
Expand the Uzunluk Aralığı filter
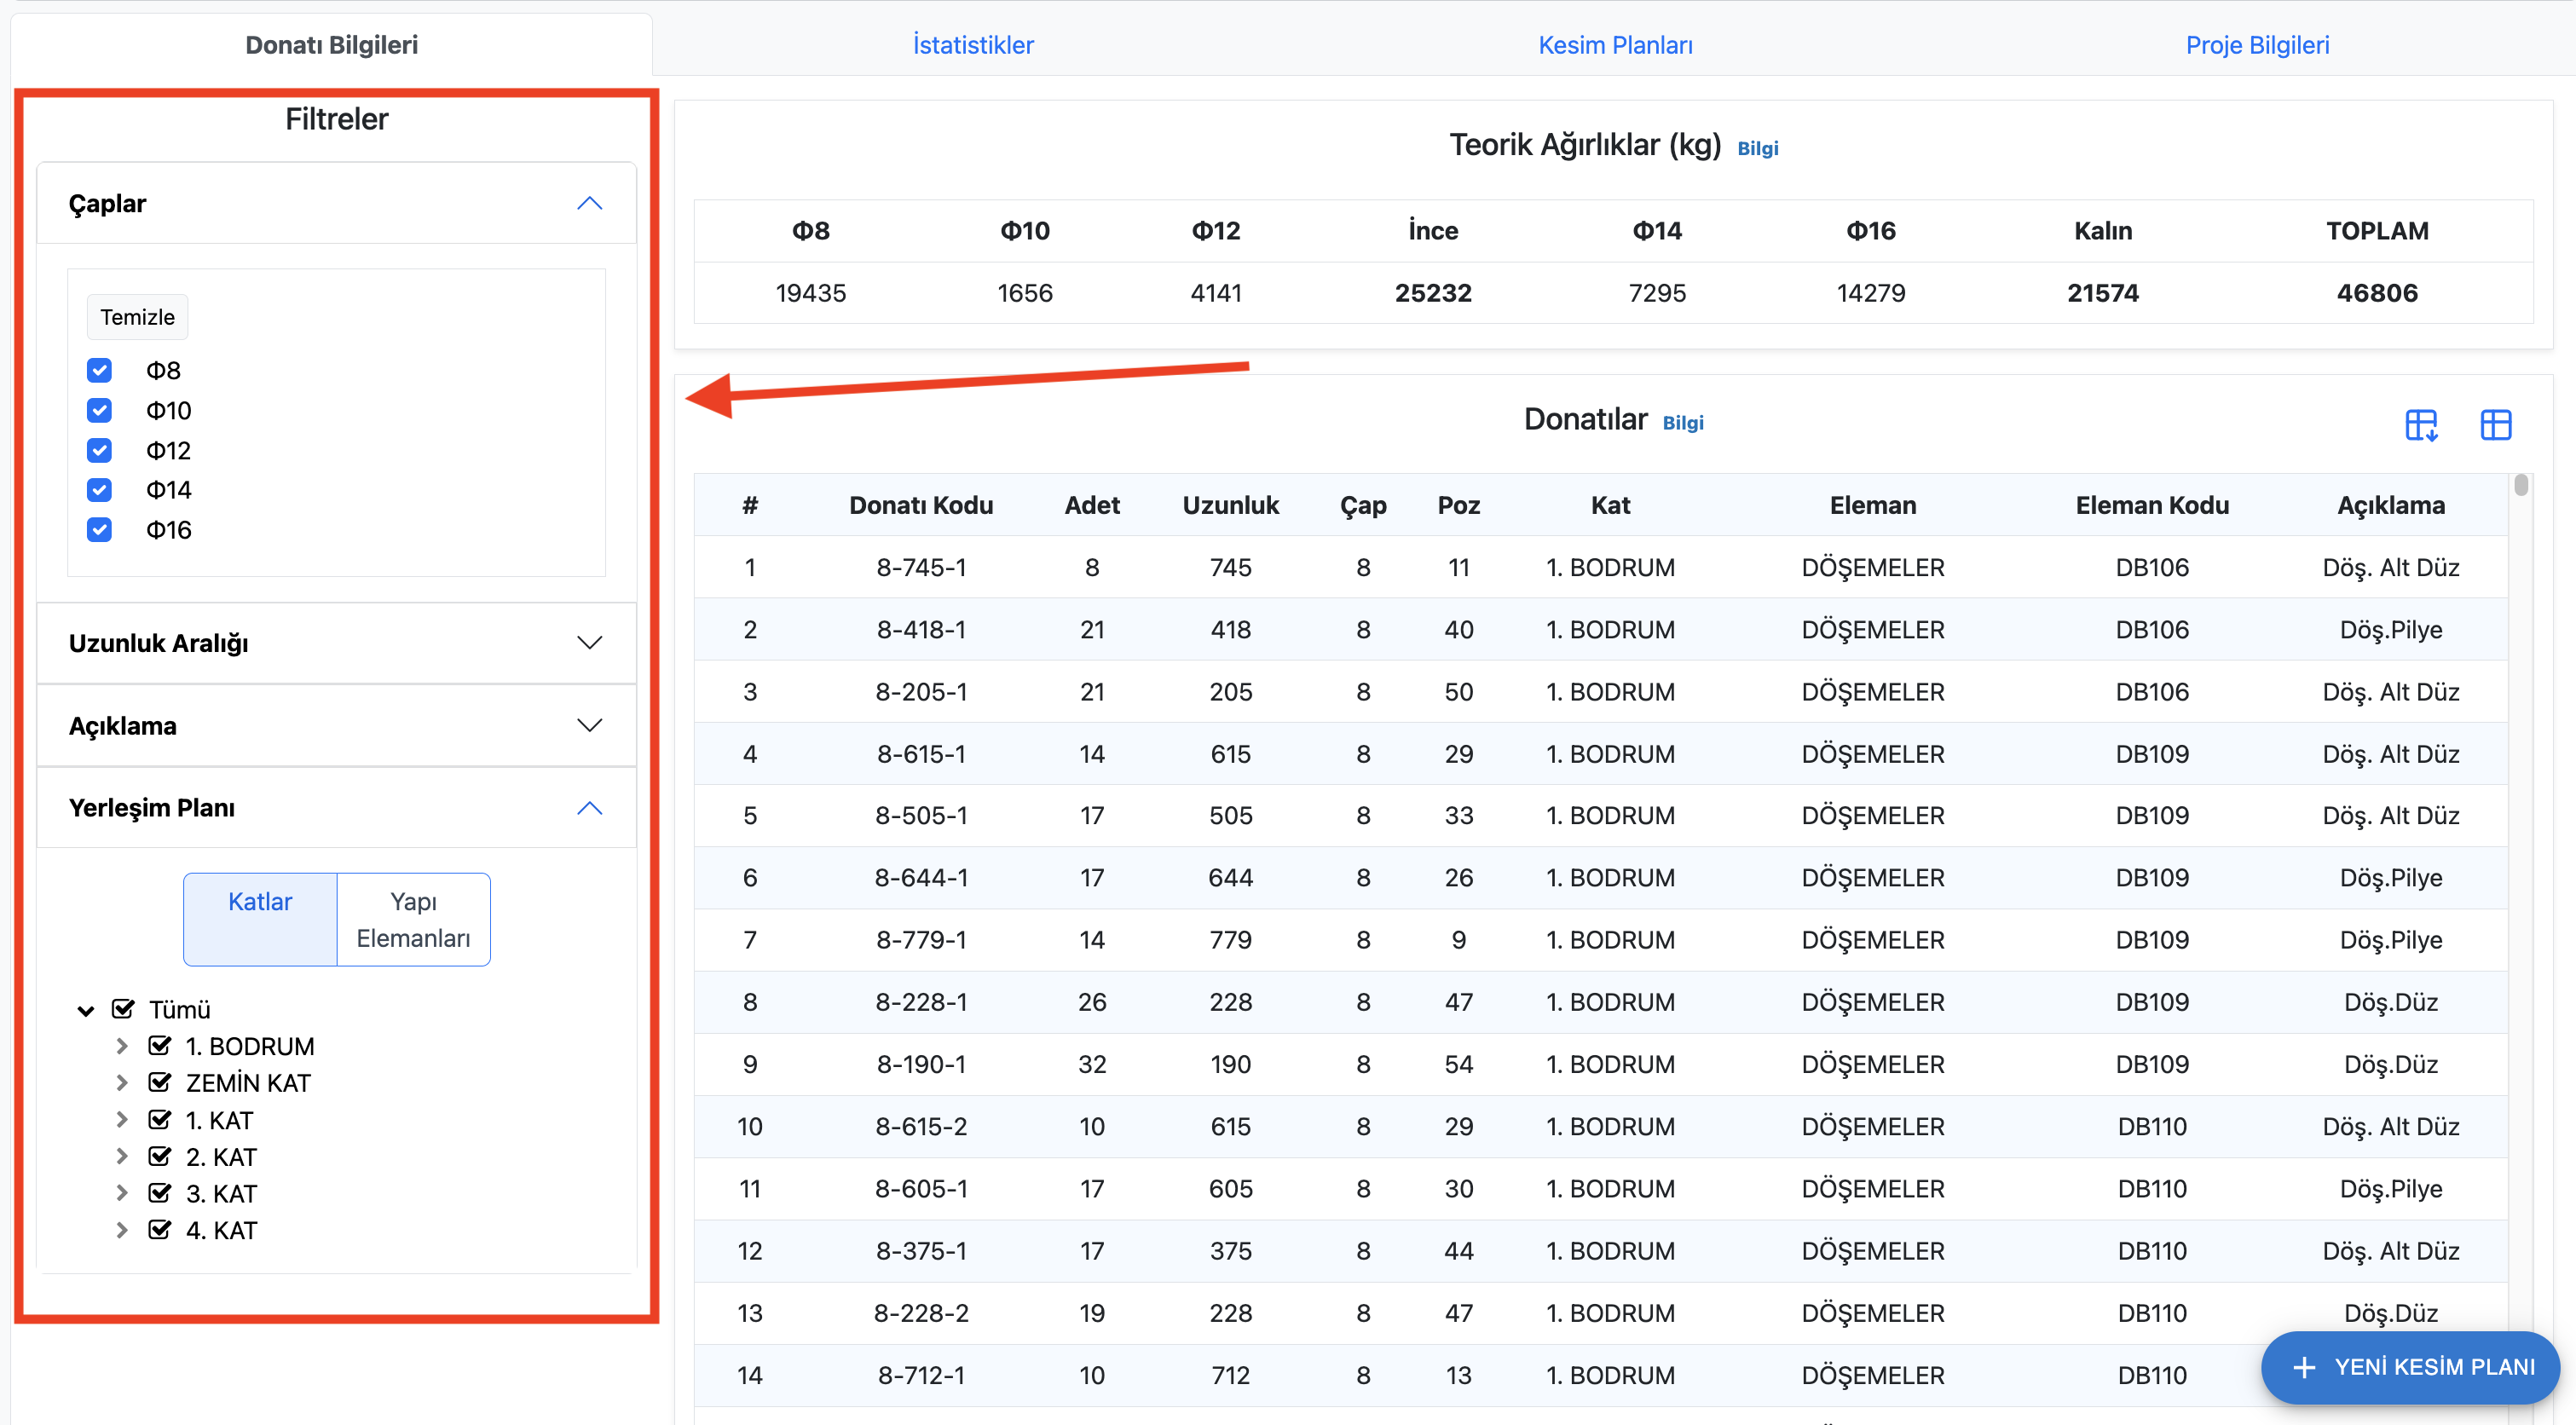coord(589,643)
